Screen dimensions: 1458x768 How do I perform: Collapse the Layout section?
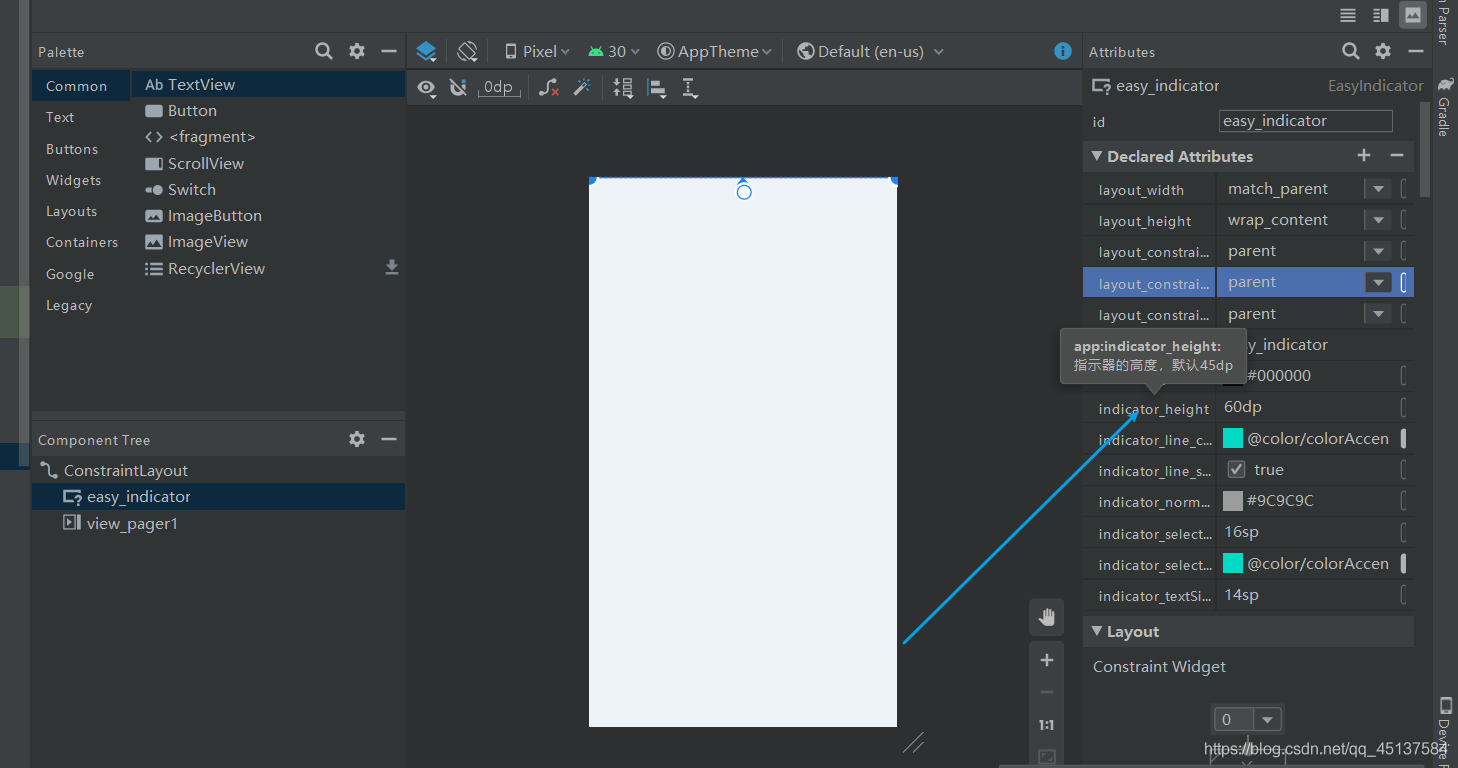1097,631
